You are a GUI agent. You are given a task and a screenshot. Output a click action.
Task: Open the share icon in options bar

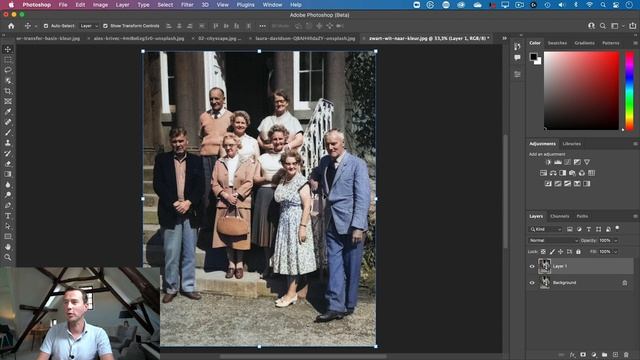[633, 26]
